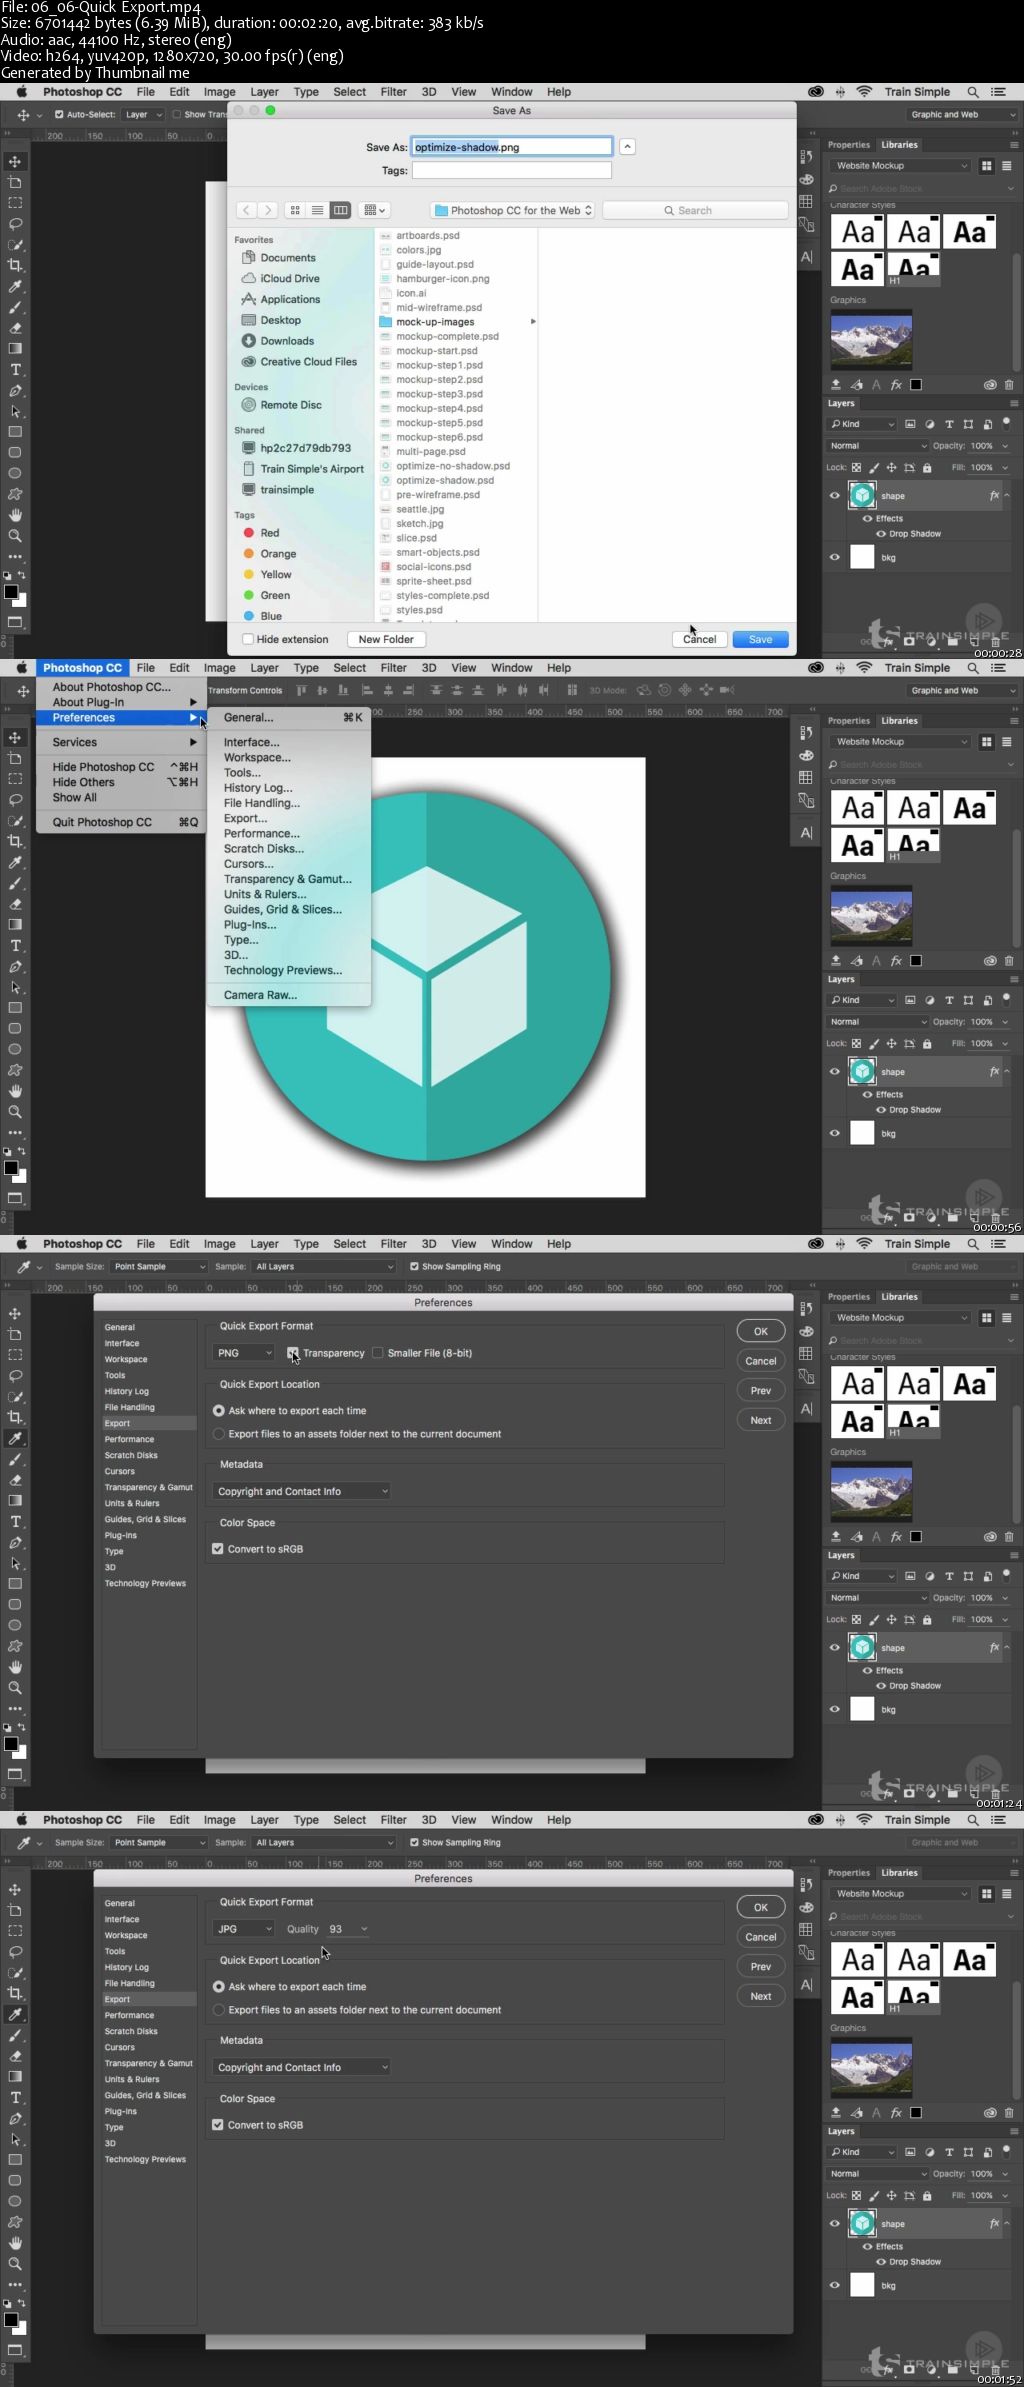The height and width of the screenshot is (2387, 1024).
Task: Click Next in Preferences, 00:01:52 frame
Action: coord(761,1996)
